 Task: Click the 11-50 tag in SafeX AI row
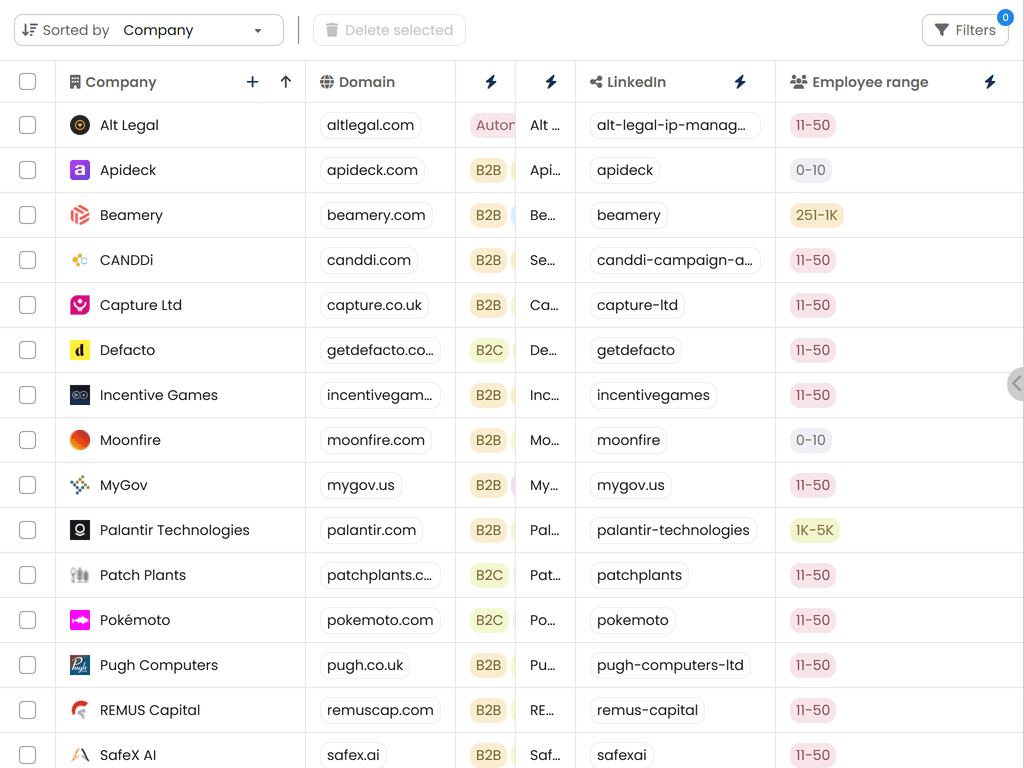point(812,755)
